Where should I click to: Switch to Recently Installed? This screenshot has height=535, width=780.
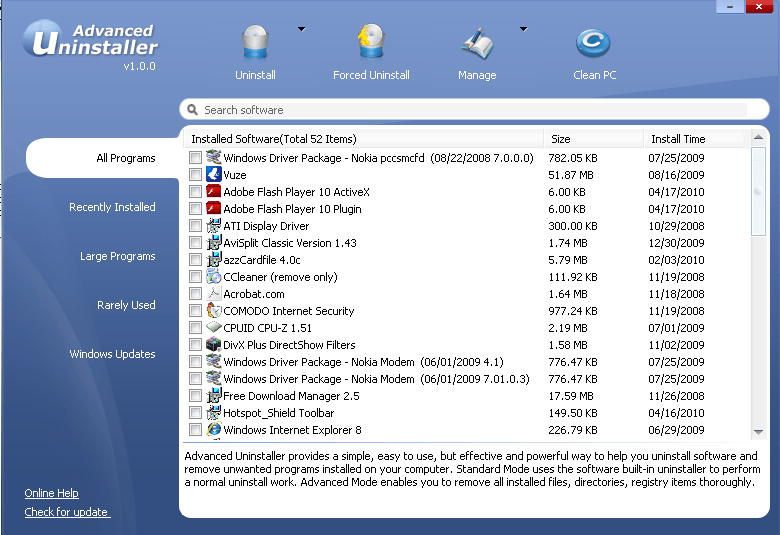click(x=112, y=207)
